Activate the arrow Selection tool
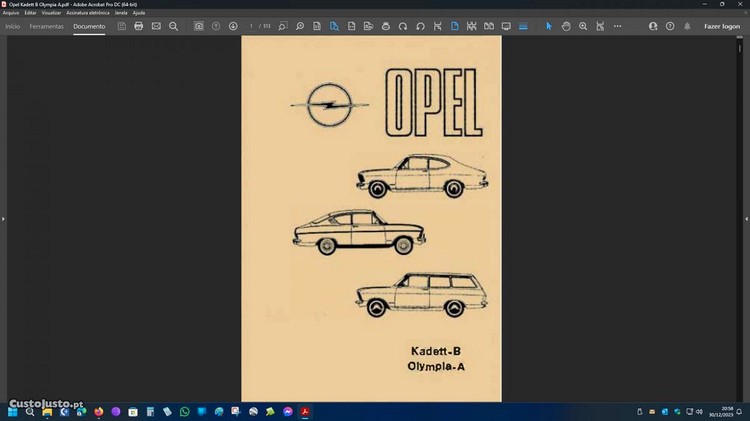This screenshot has width=750, height=421. pos(548,26)
